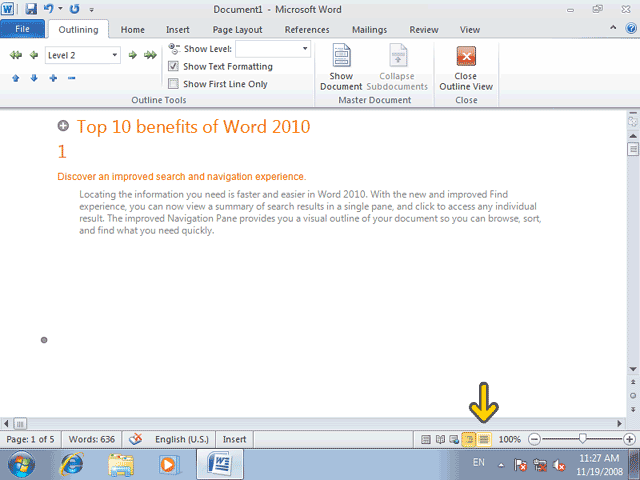Demote to body text double right arrow
The width and height of the screenshot is (640, 480).
150,55
